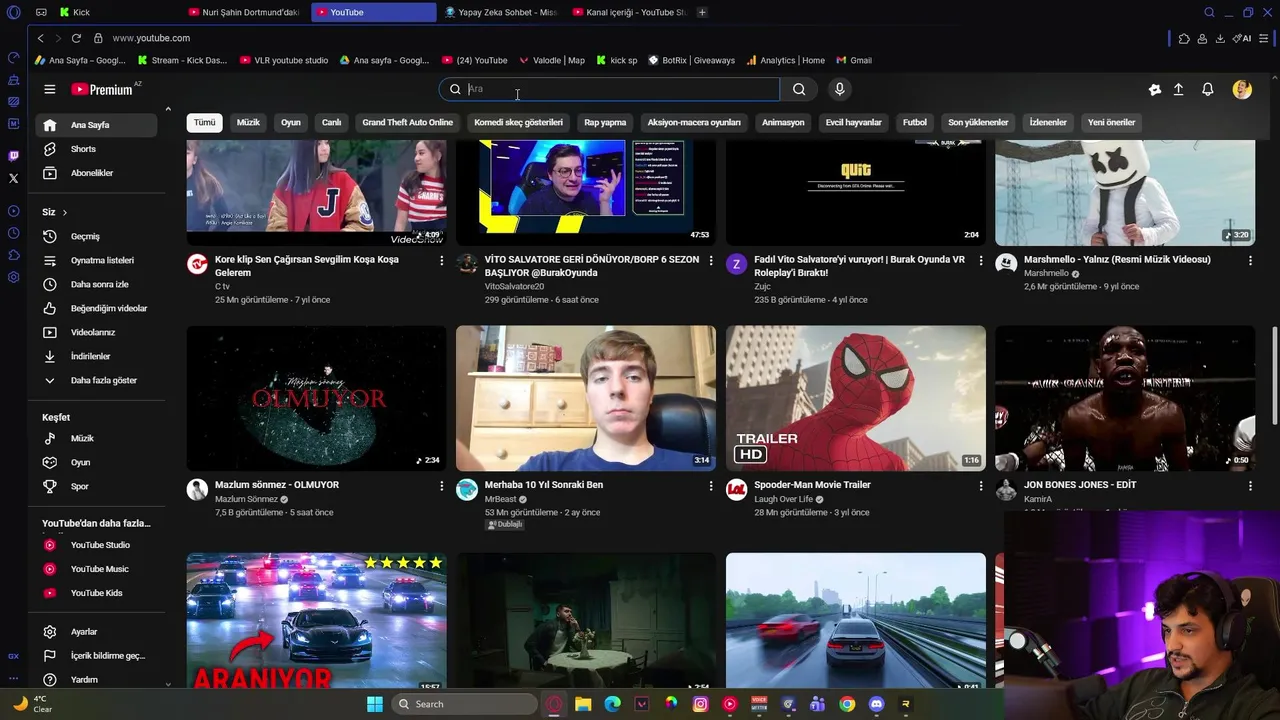Open Discord from the taskbar

click(876, 704)
